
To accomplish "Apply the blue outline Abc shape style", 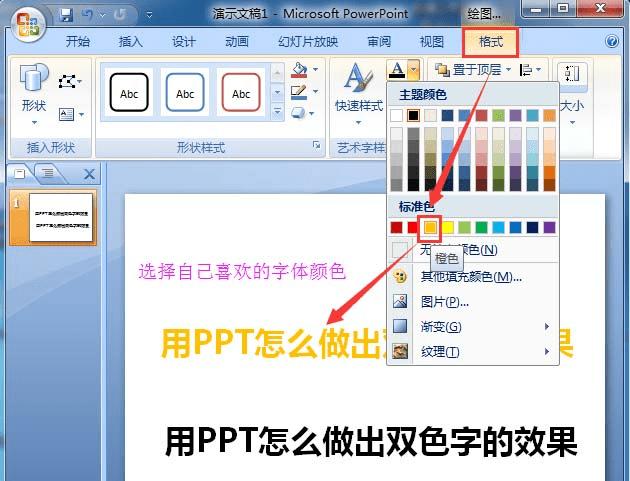I will point(185,92).
